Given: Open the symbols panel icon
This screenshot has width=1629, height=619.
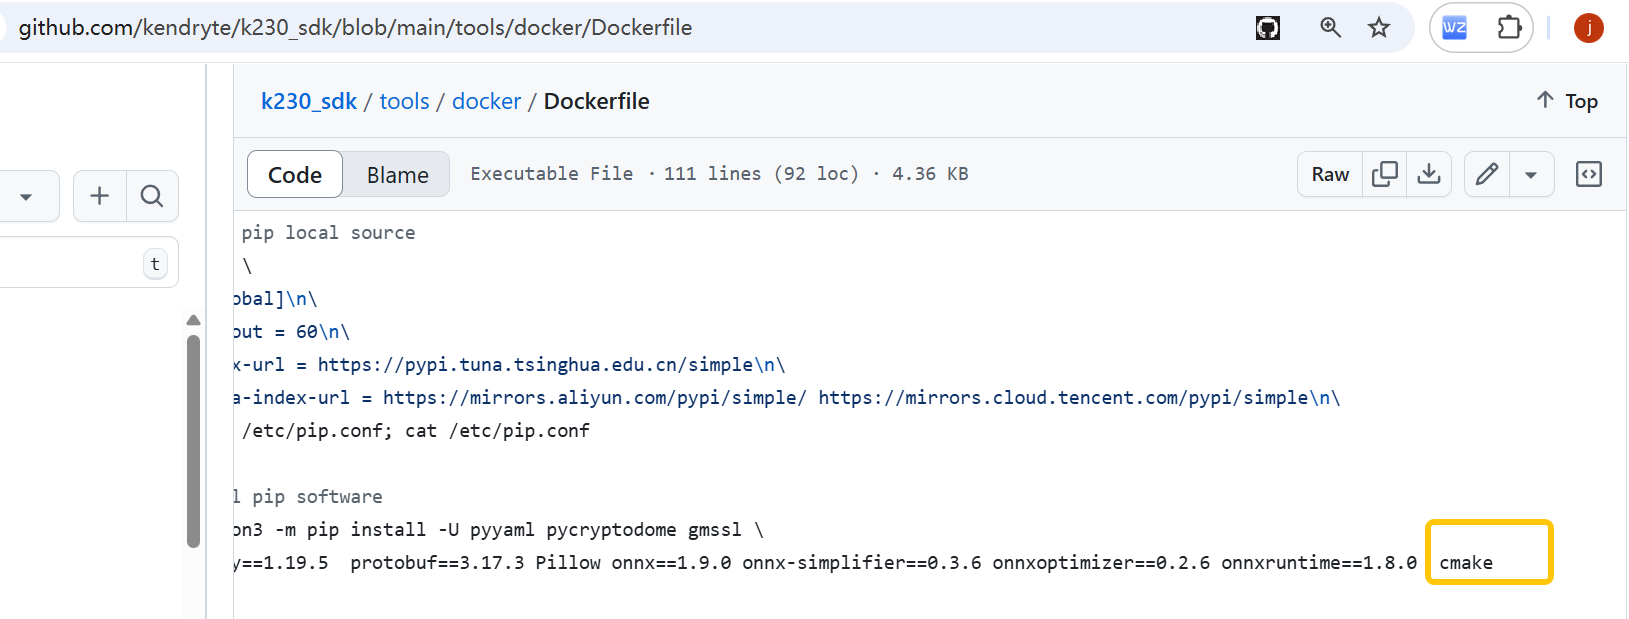Looking at the screenshot, I should pyautogui.click(x=1588, y=174).
